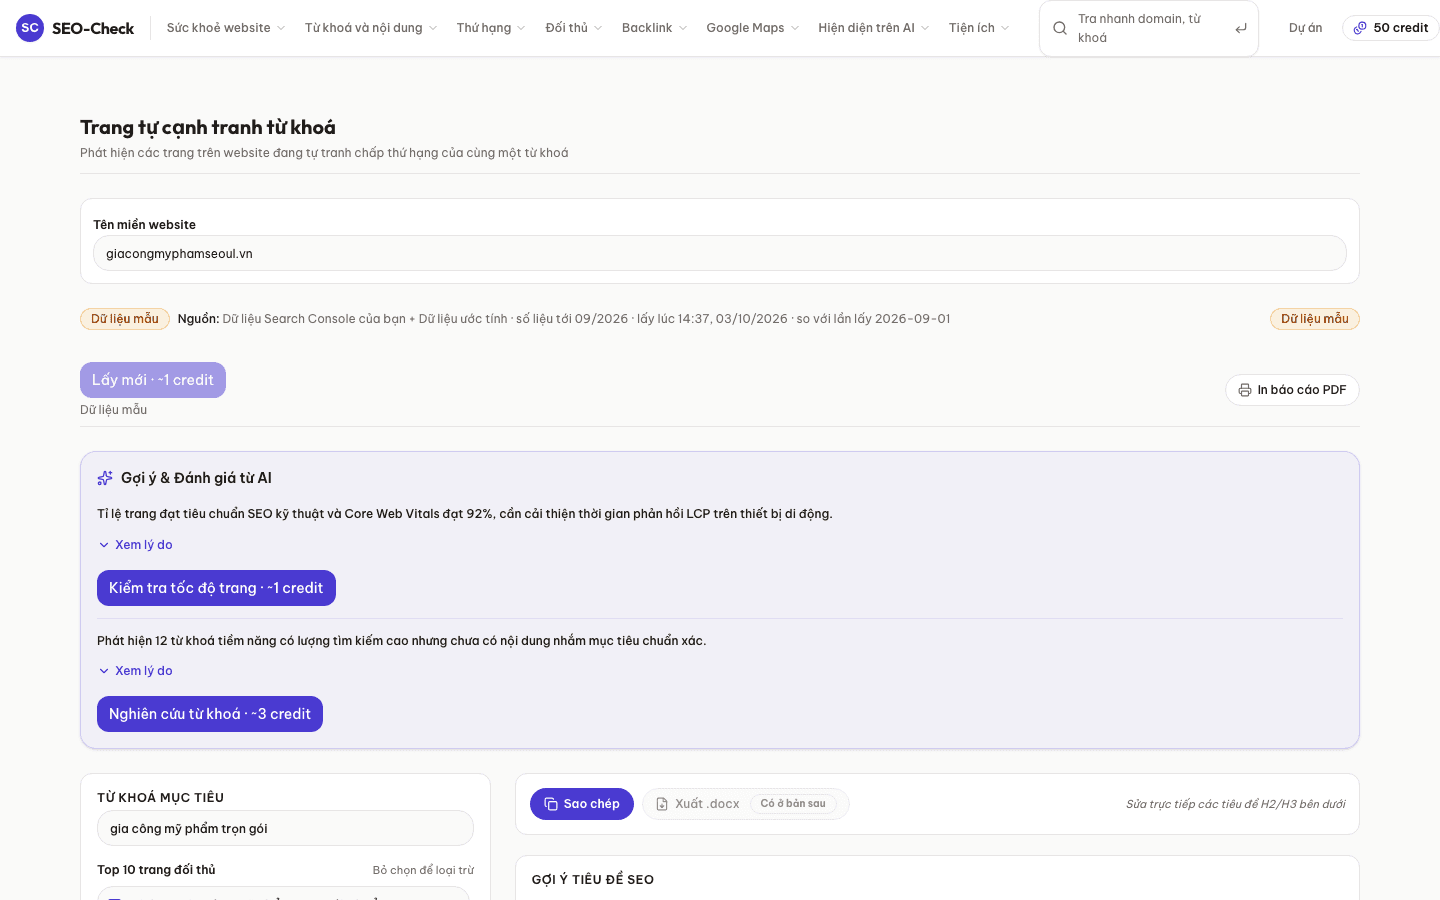Open the Đối thủ menu
This screenshot has height=900, width=1440.
click(574, 28)
